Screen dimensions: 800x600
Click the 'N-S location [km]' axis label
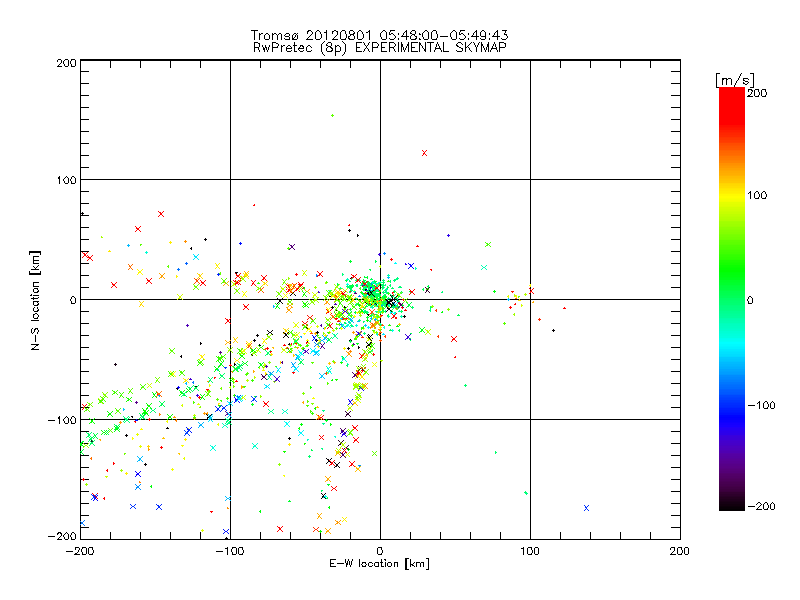pyautogui.click(x=35, y=300)
